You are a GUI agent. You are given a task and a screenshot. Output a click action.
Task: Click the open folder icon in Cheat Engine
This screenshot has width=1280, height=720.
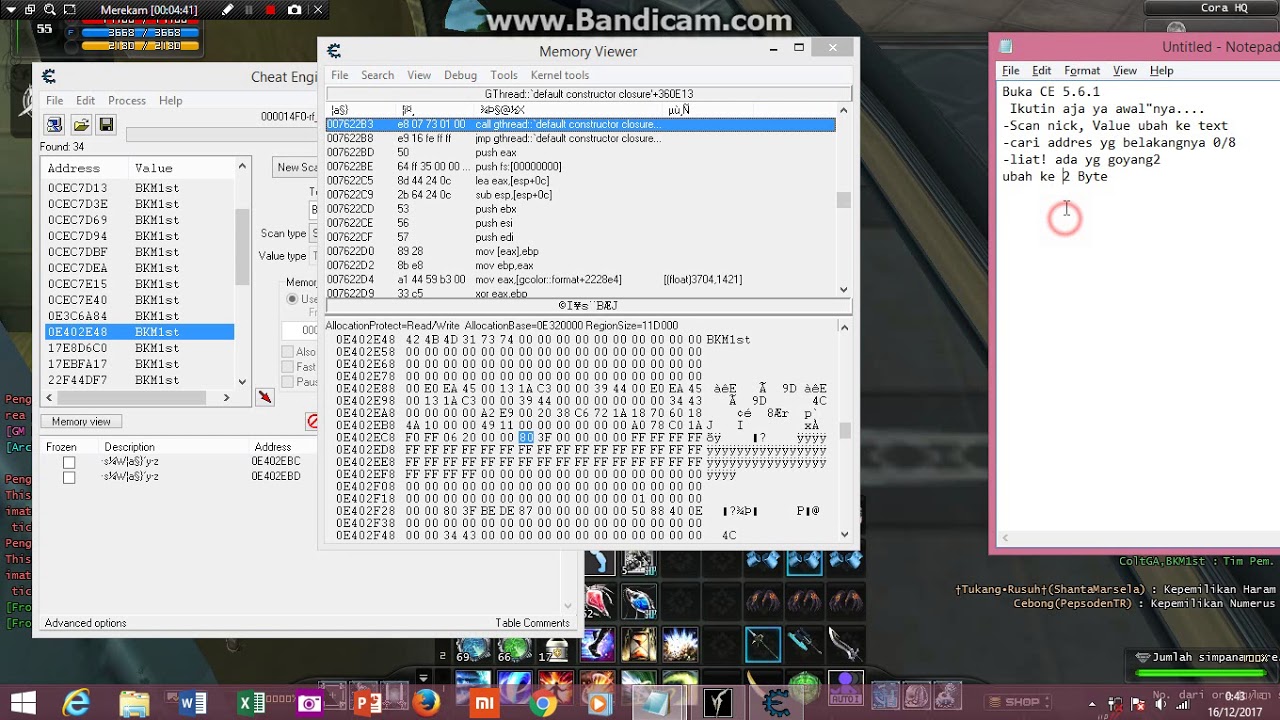(x=80, y=125)
